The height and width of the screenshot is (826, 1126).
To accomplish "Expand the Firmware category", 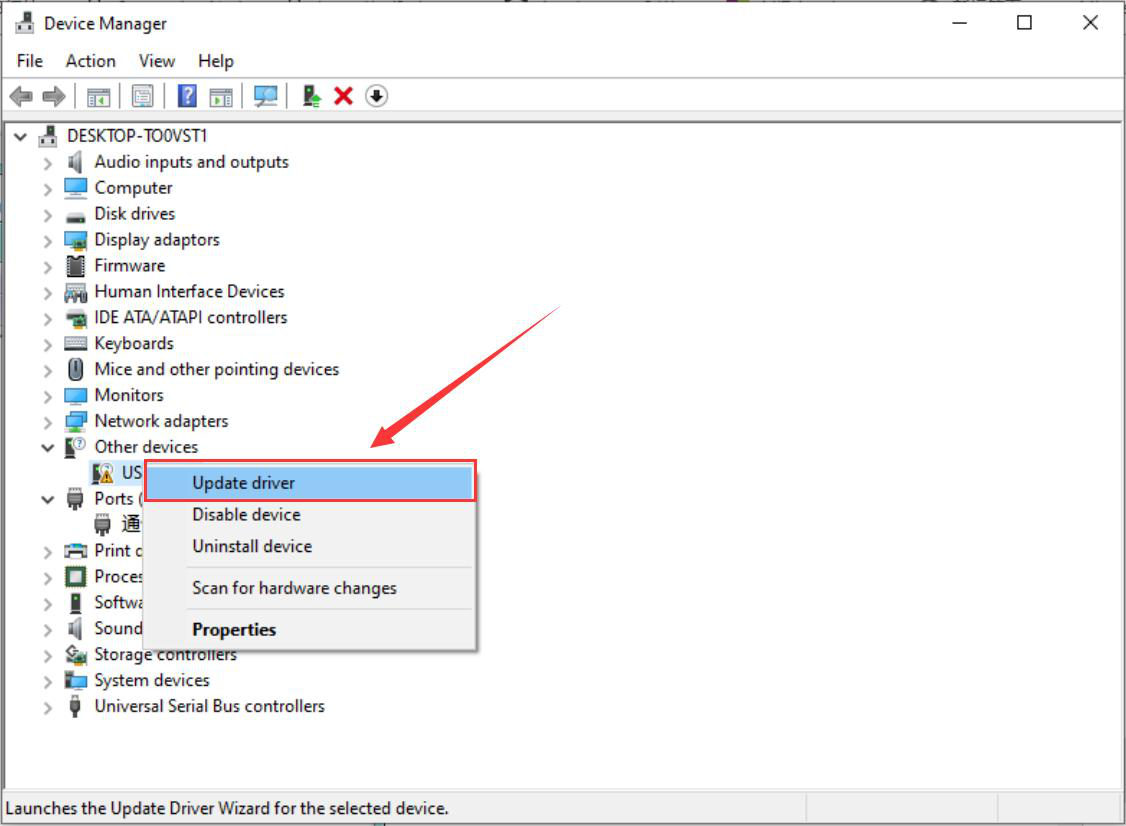I will (47, 267).
